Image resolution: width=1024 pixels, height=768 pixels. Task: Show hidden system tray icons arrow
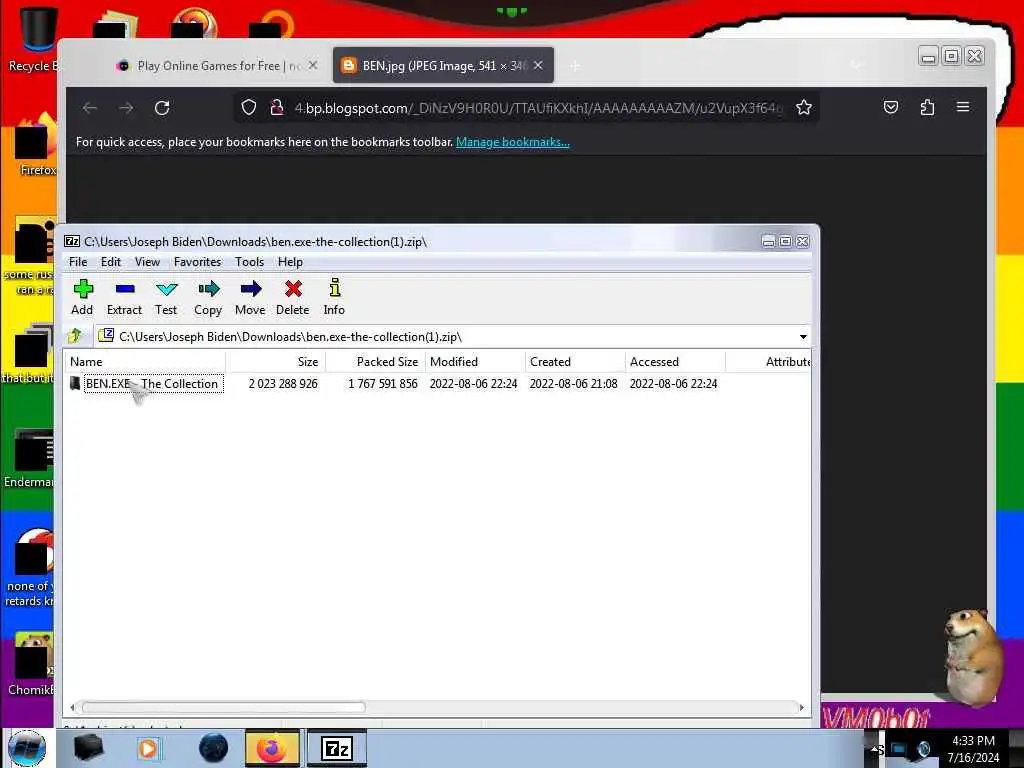(x=874, y=748)
